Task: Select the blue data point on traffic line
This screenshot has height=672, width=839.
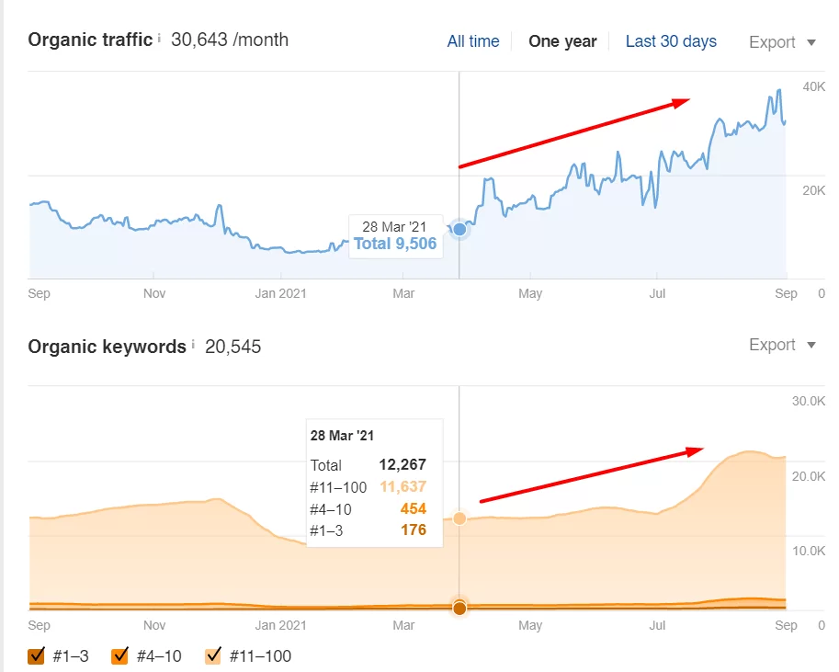Action: [x=459, y=229]
